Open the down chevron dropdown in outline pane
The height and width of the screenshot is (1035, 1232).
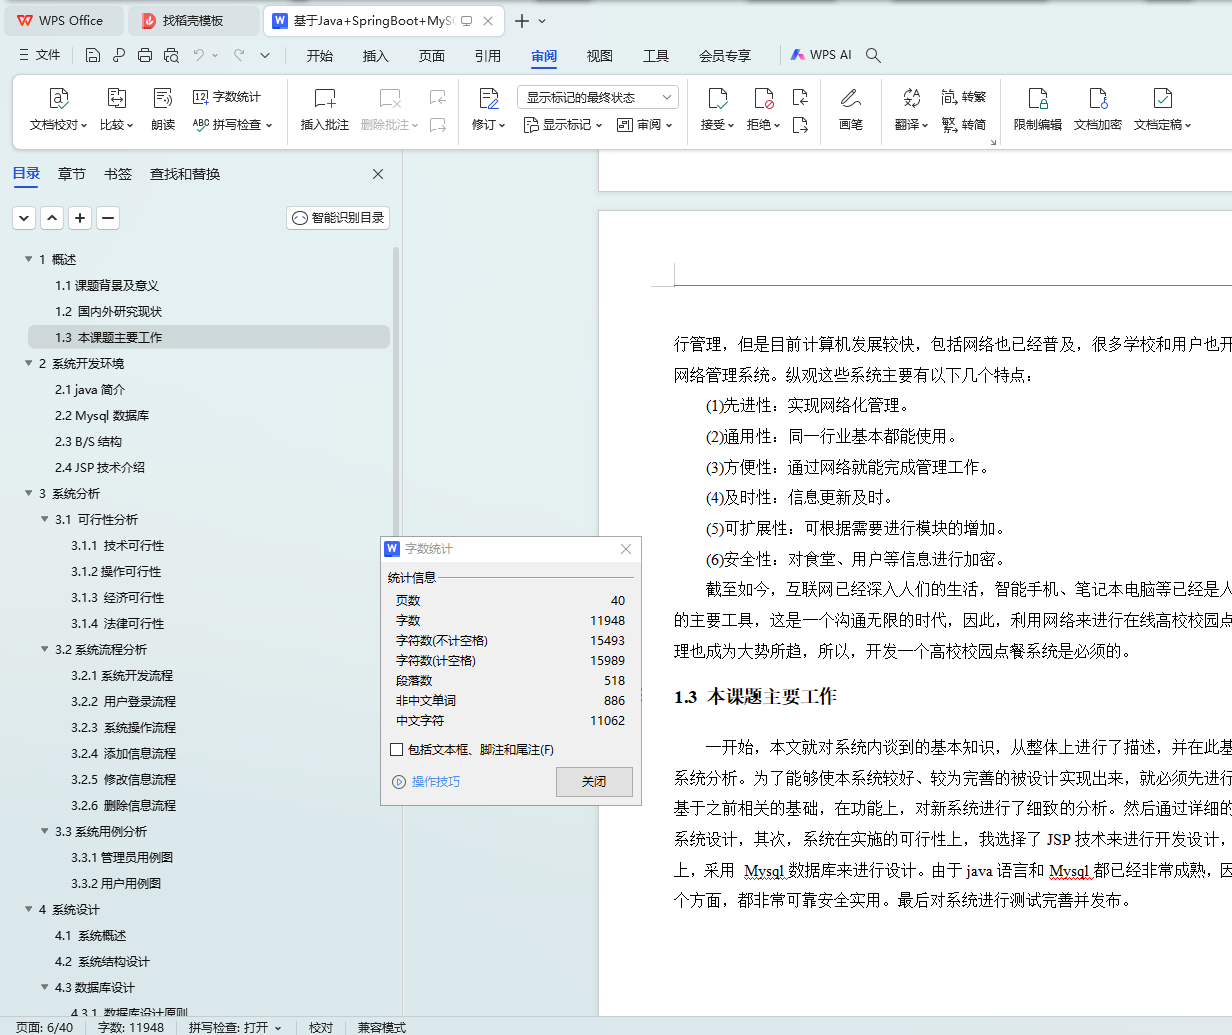click(24, 218)
